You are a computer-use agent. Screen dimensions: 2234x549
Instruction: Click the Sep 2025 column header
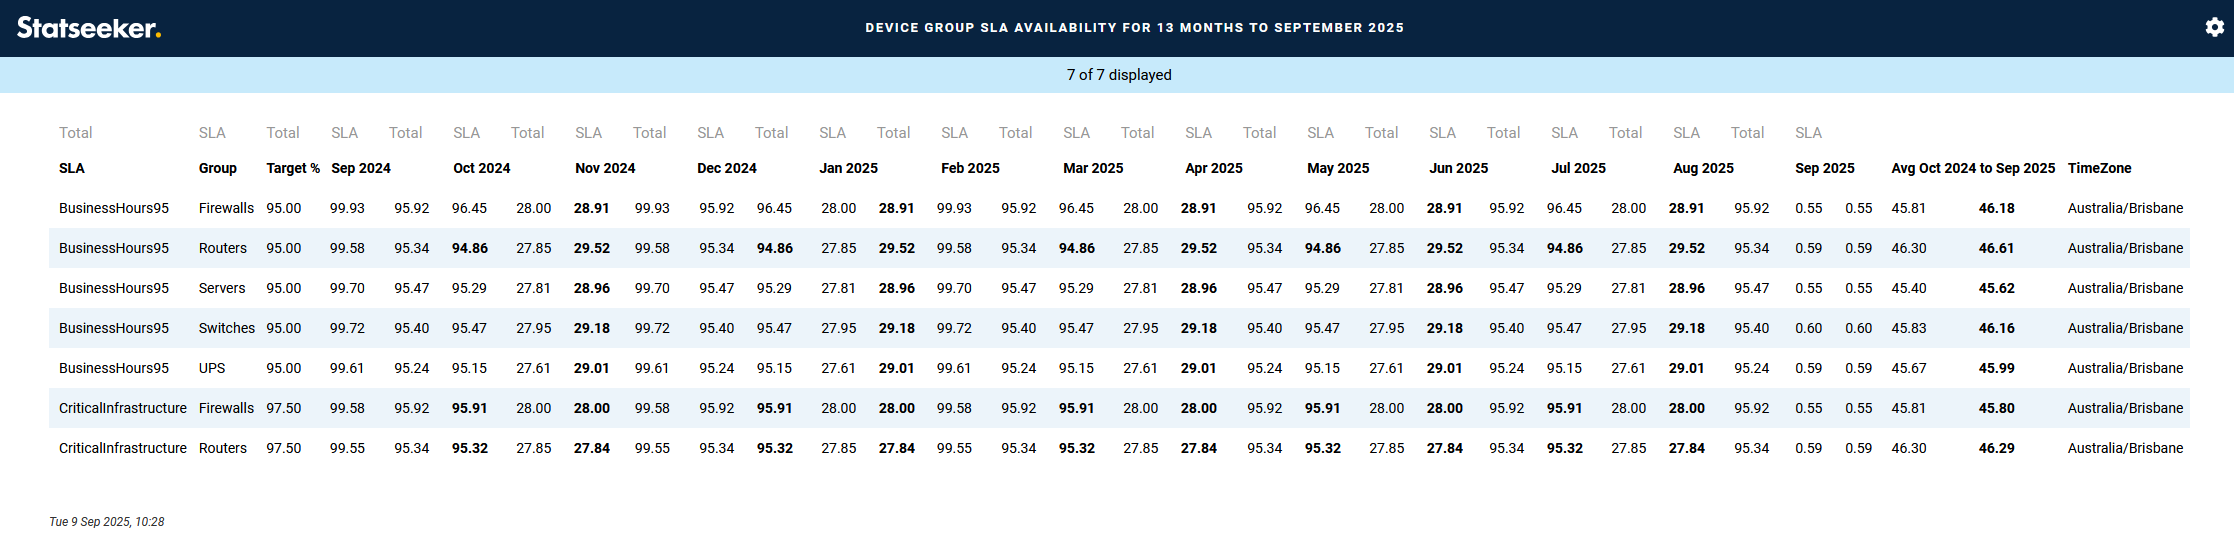pyautogui.click(x=1824, y=168)
